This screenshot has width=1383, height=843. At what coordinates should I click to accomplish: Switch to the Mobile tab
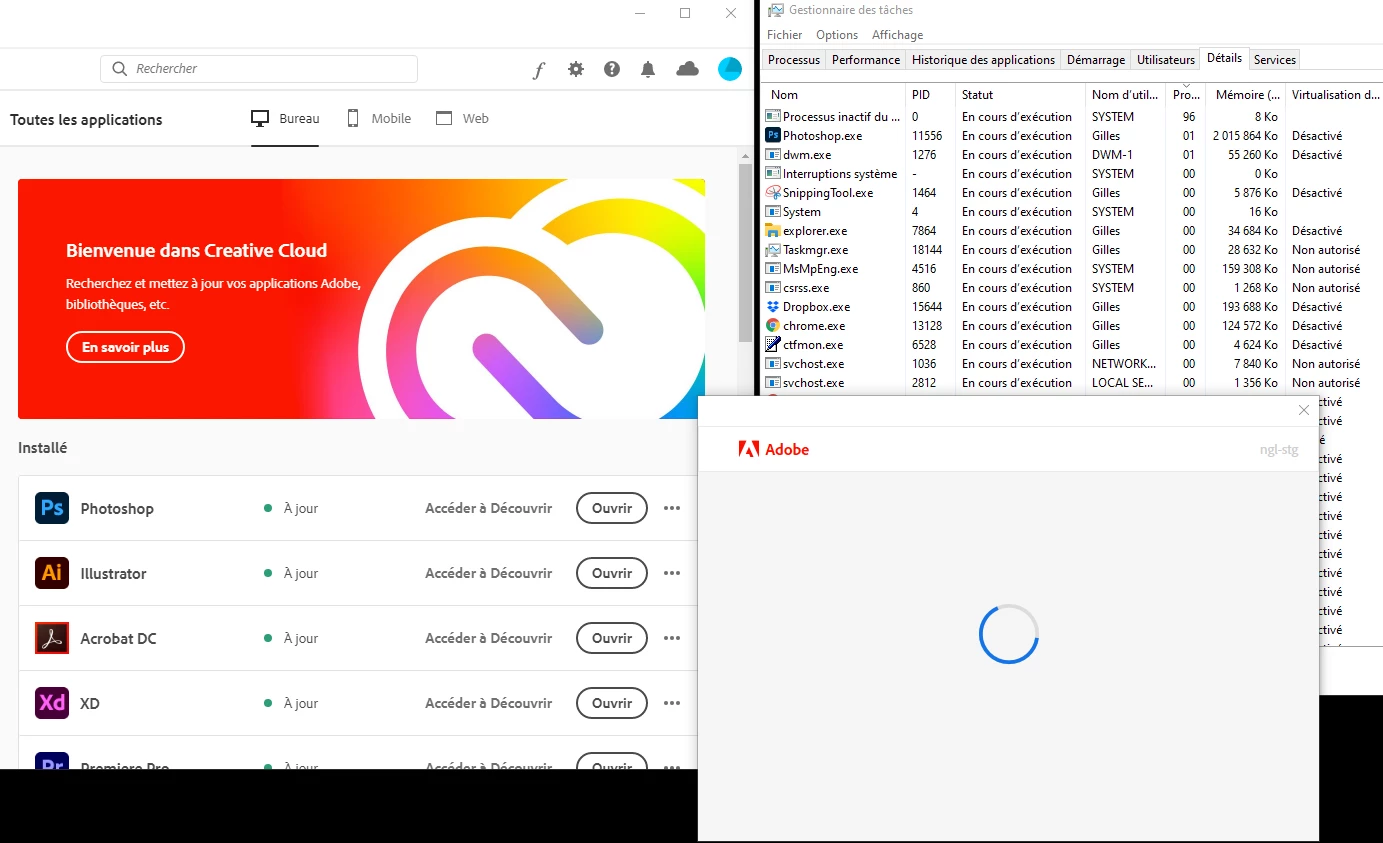click(379, 119)
